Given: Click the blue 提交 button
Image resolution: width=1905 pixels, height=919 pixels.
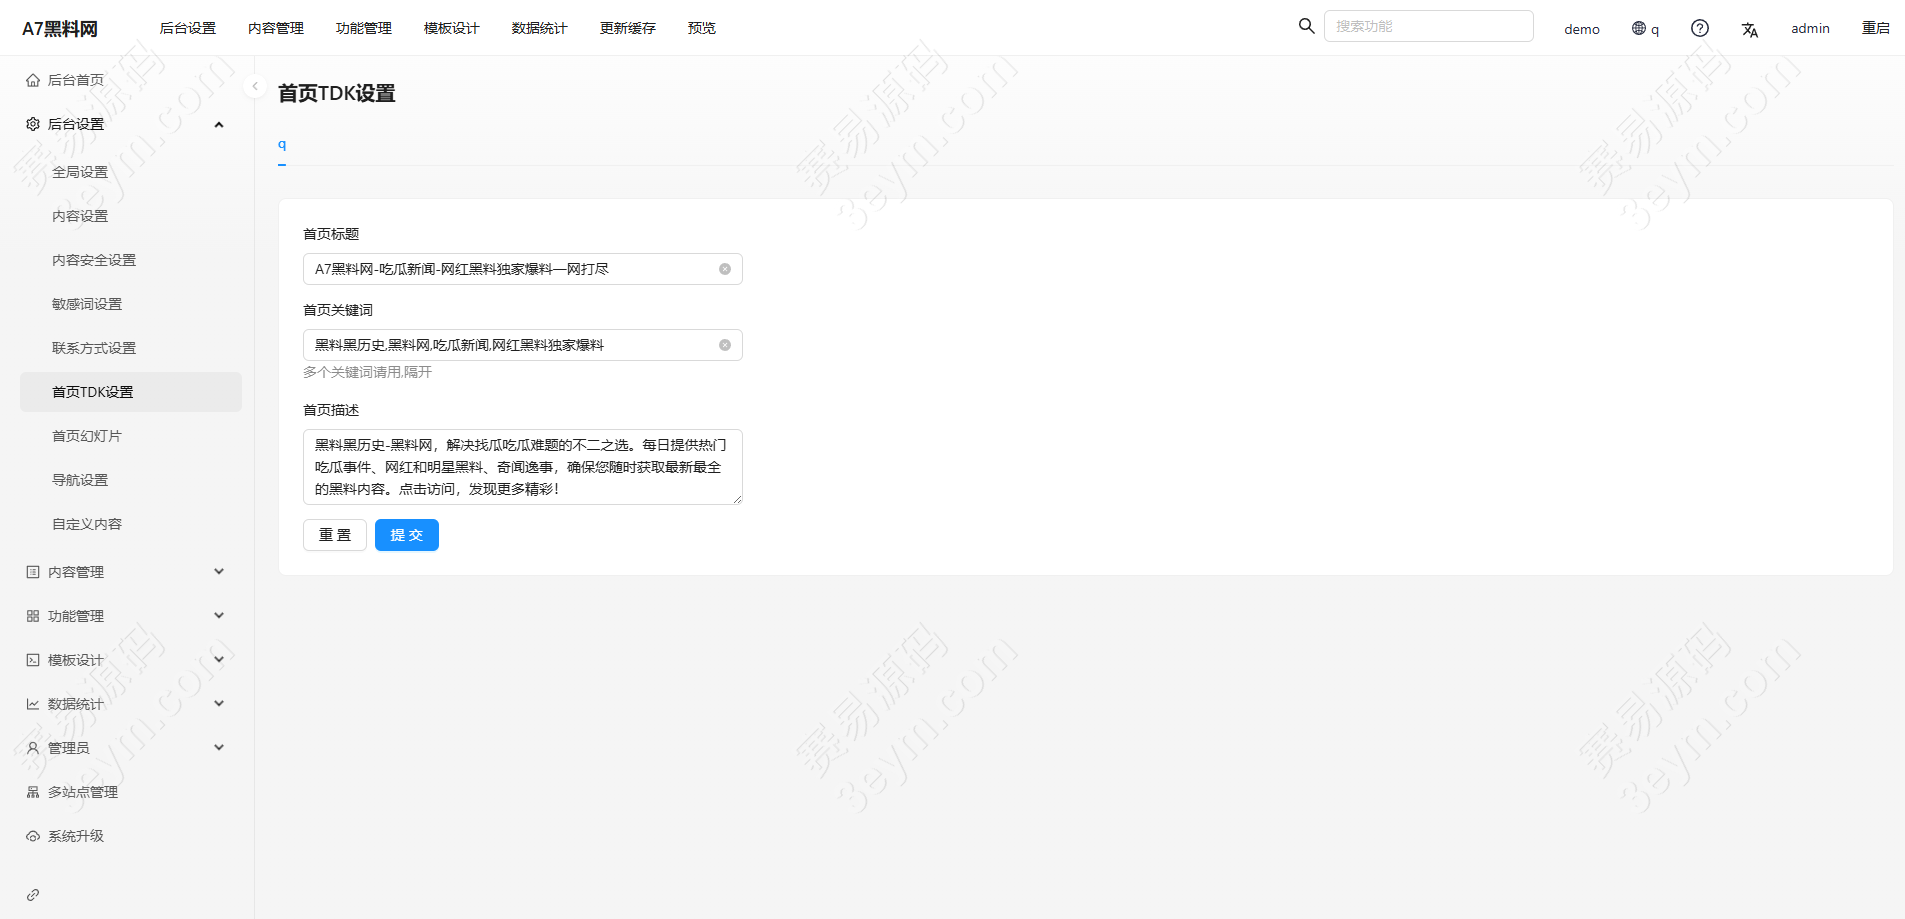Looking at the screenshot, I should click(x=406, y=535).
